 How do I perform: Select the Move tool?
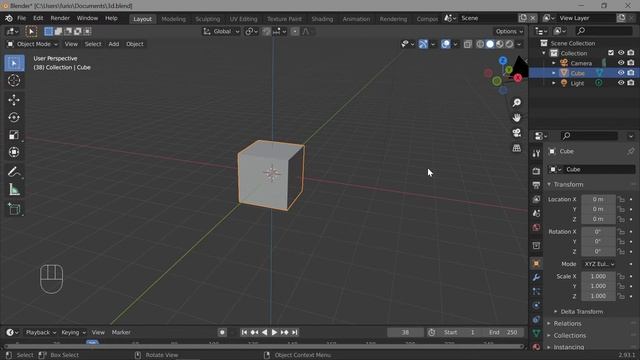(14, 100)
